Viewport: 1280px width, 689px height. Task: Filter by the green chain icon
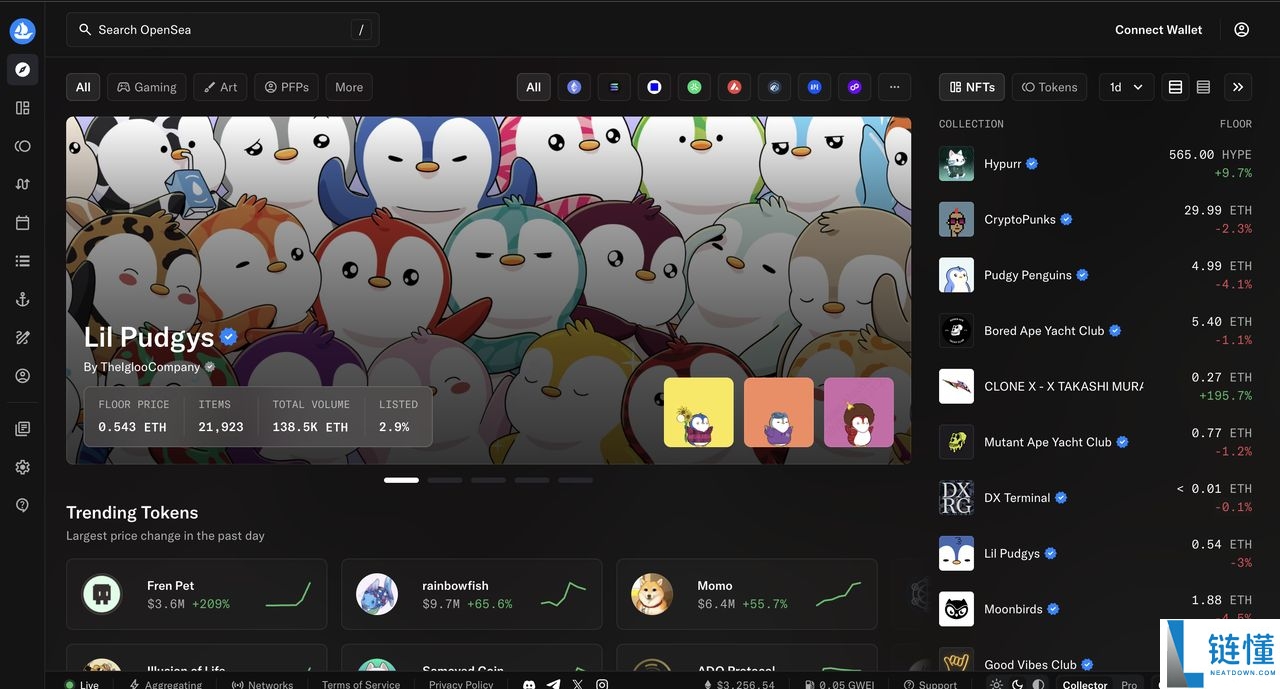click(694, 87)
